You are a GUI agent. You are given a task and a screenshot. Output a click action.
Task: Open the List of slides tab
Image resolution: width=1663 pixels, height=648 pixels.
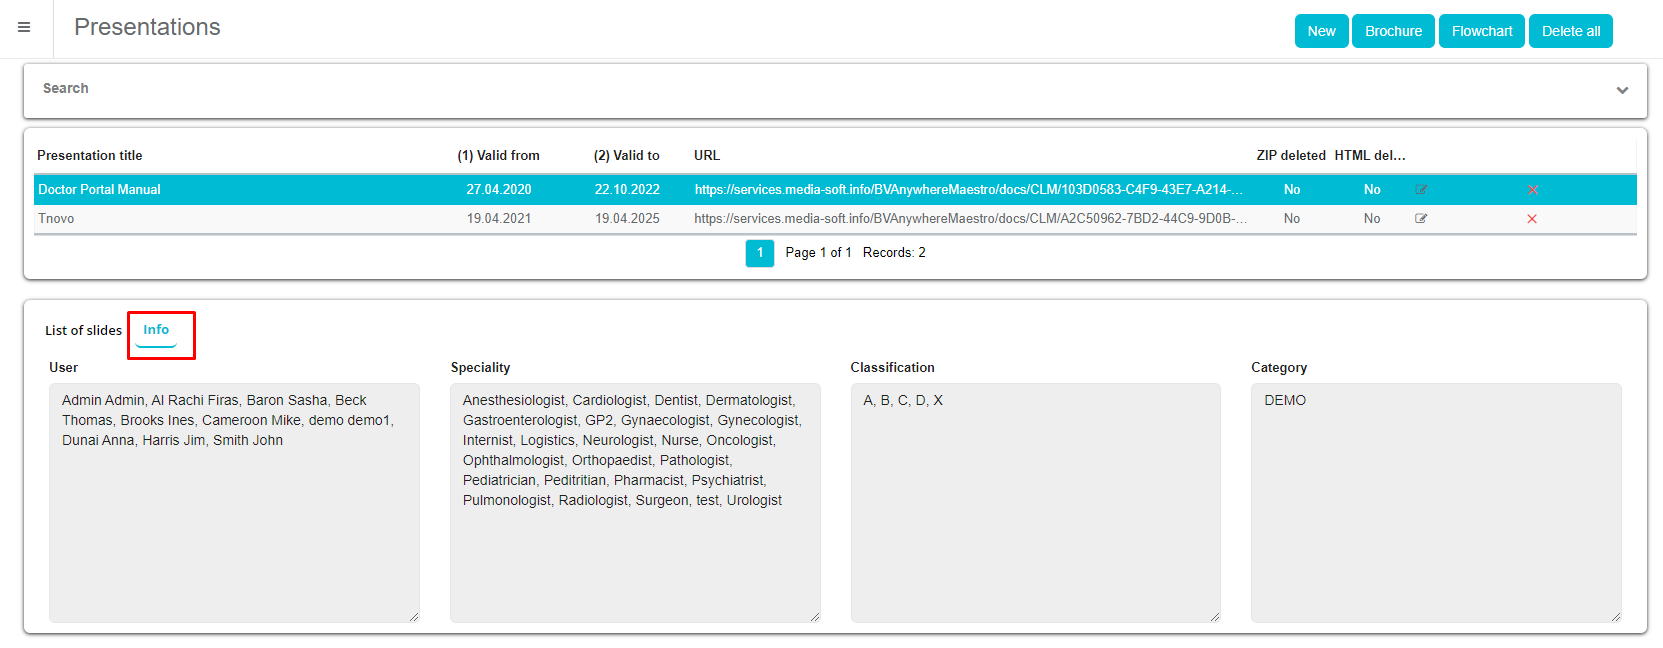pyautogui.click(x=83, y=331)
